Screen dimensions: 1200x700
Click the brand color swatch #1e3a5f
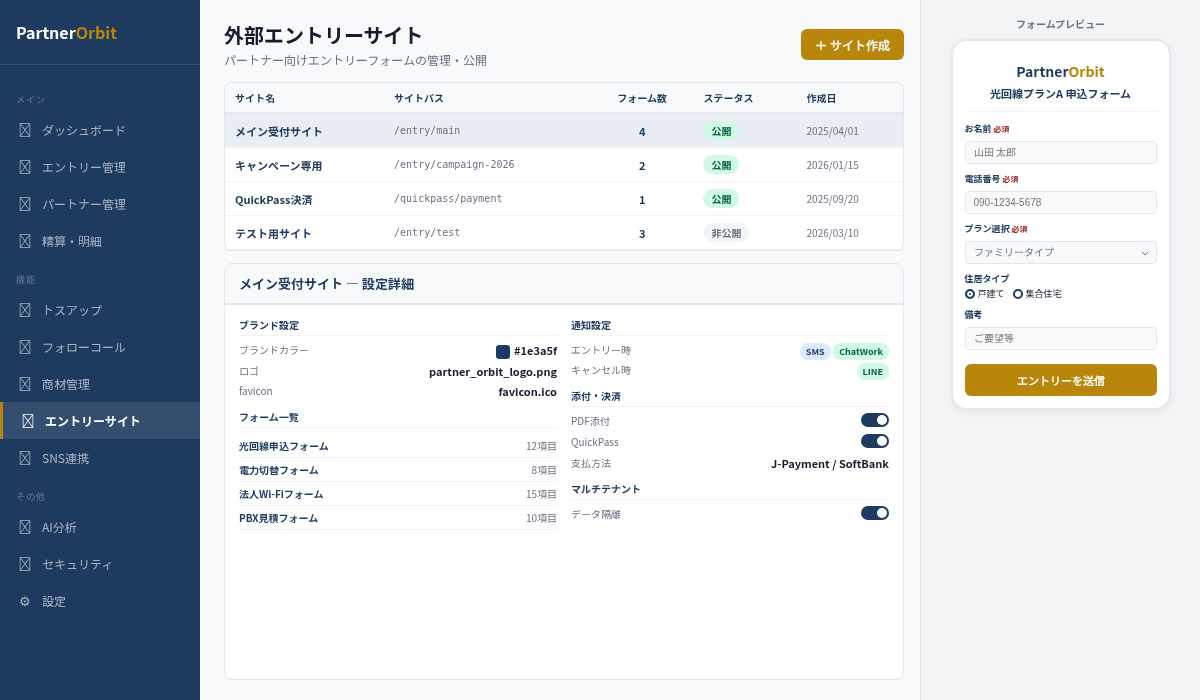pyautogui.click(x=503, y=352)
